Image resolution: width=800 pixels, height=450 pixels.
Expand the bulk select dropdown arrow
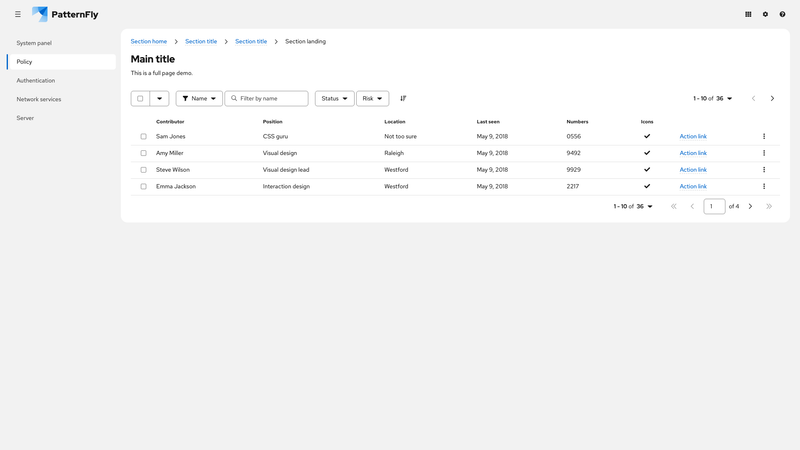[x=159, y=98]
